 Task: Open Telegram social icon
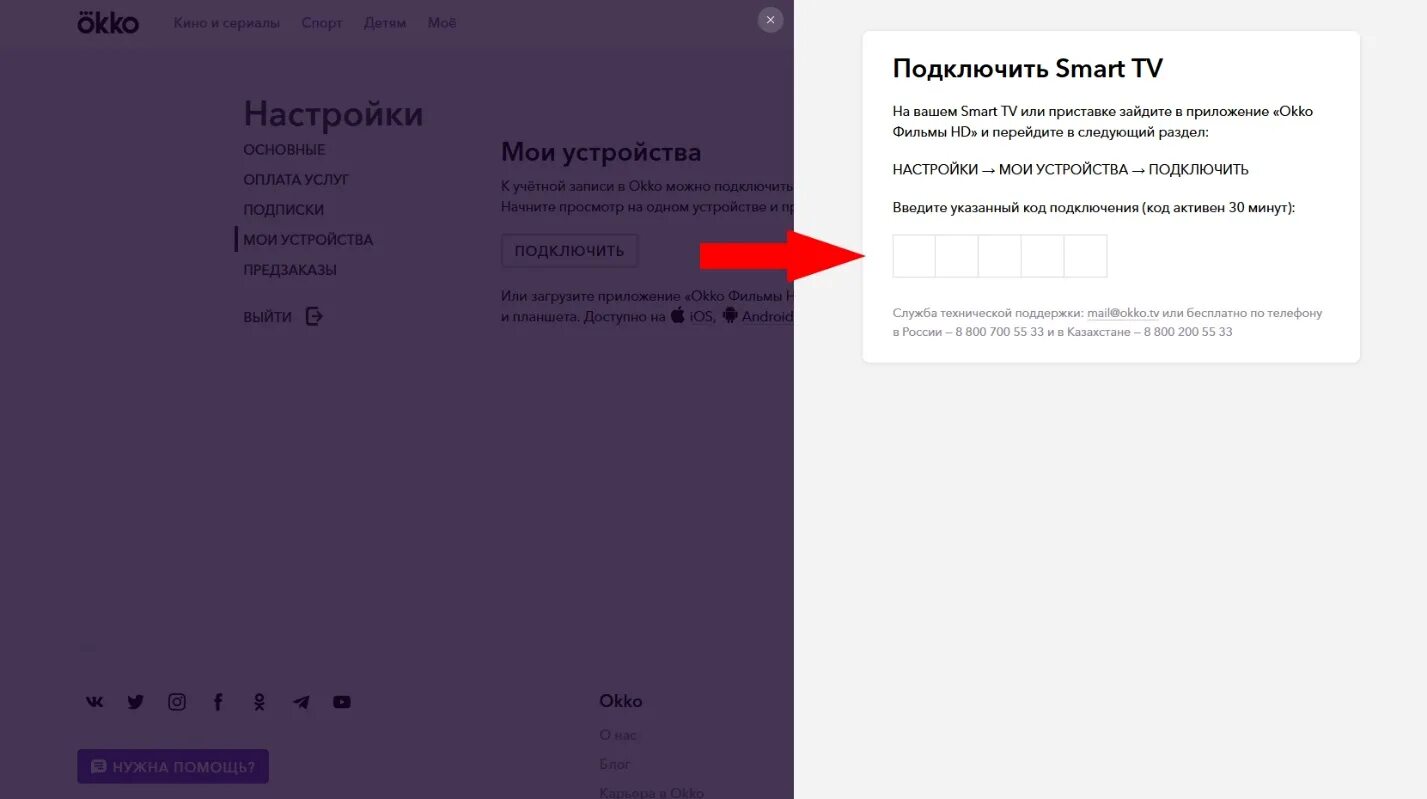click(301, 702)
